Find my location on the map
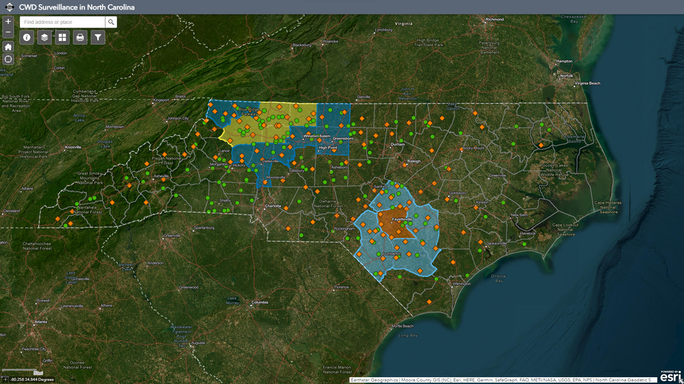Image resolution: width=684 pixels, height=384 pixels. coord(8,59)
